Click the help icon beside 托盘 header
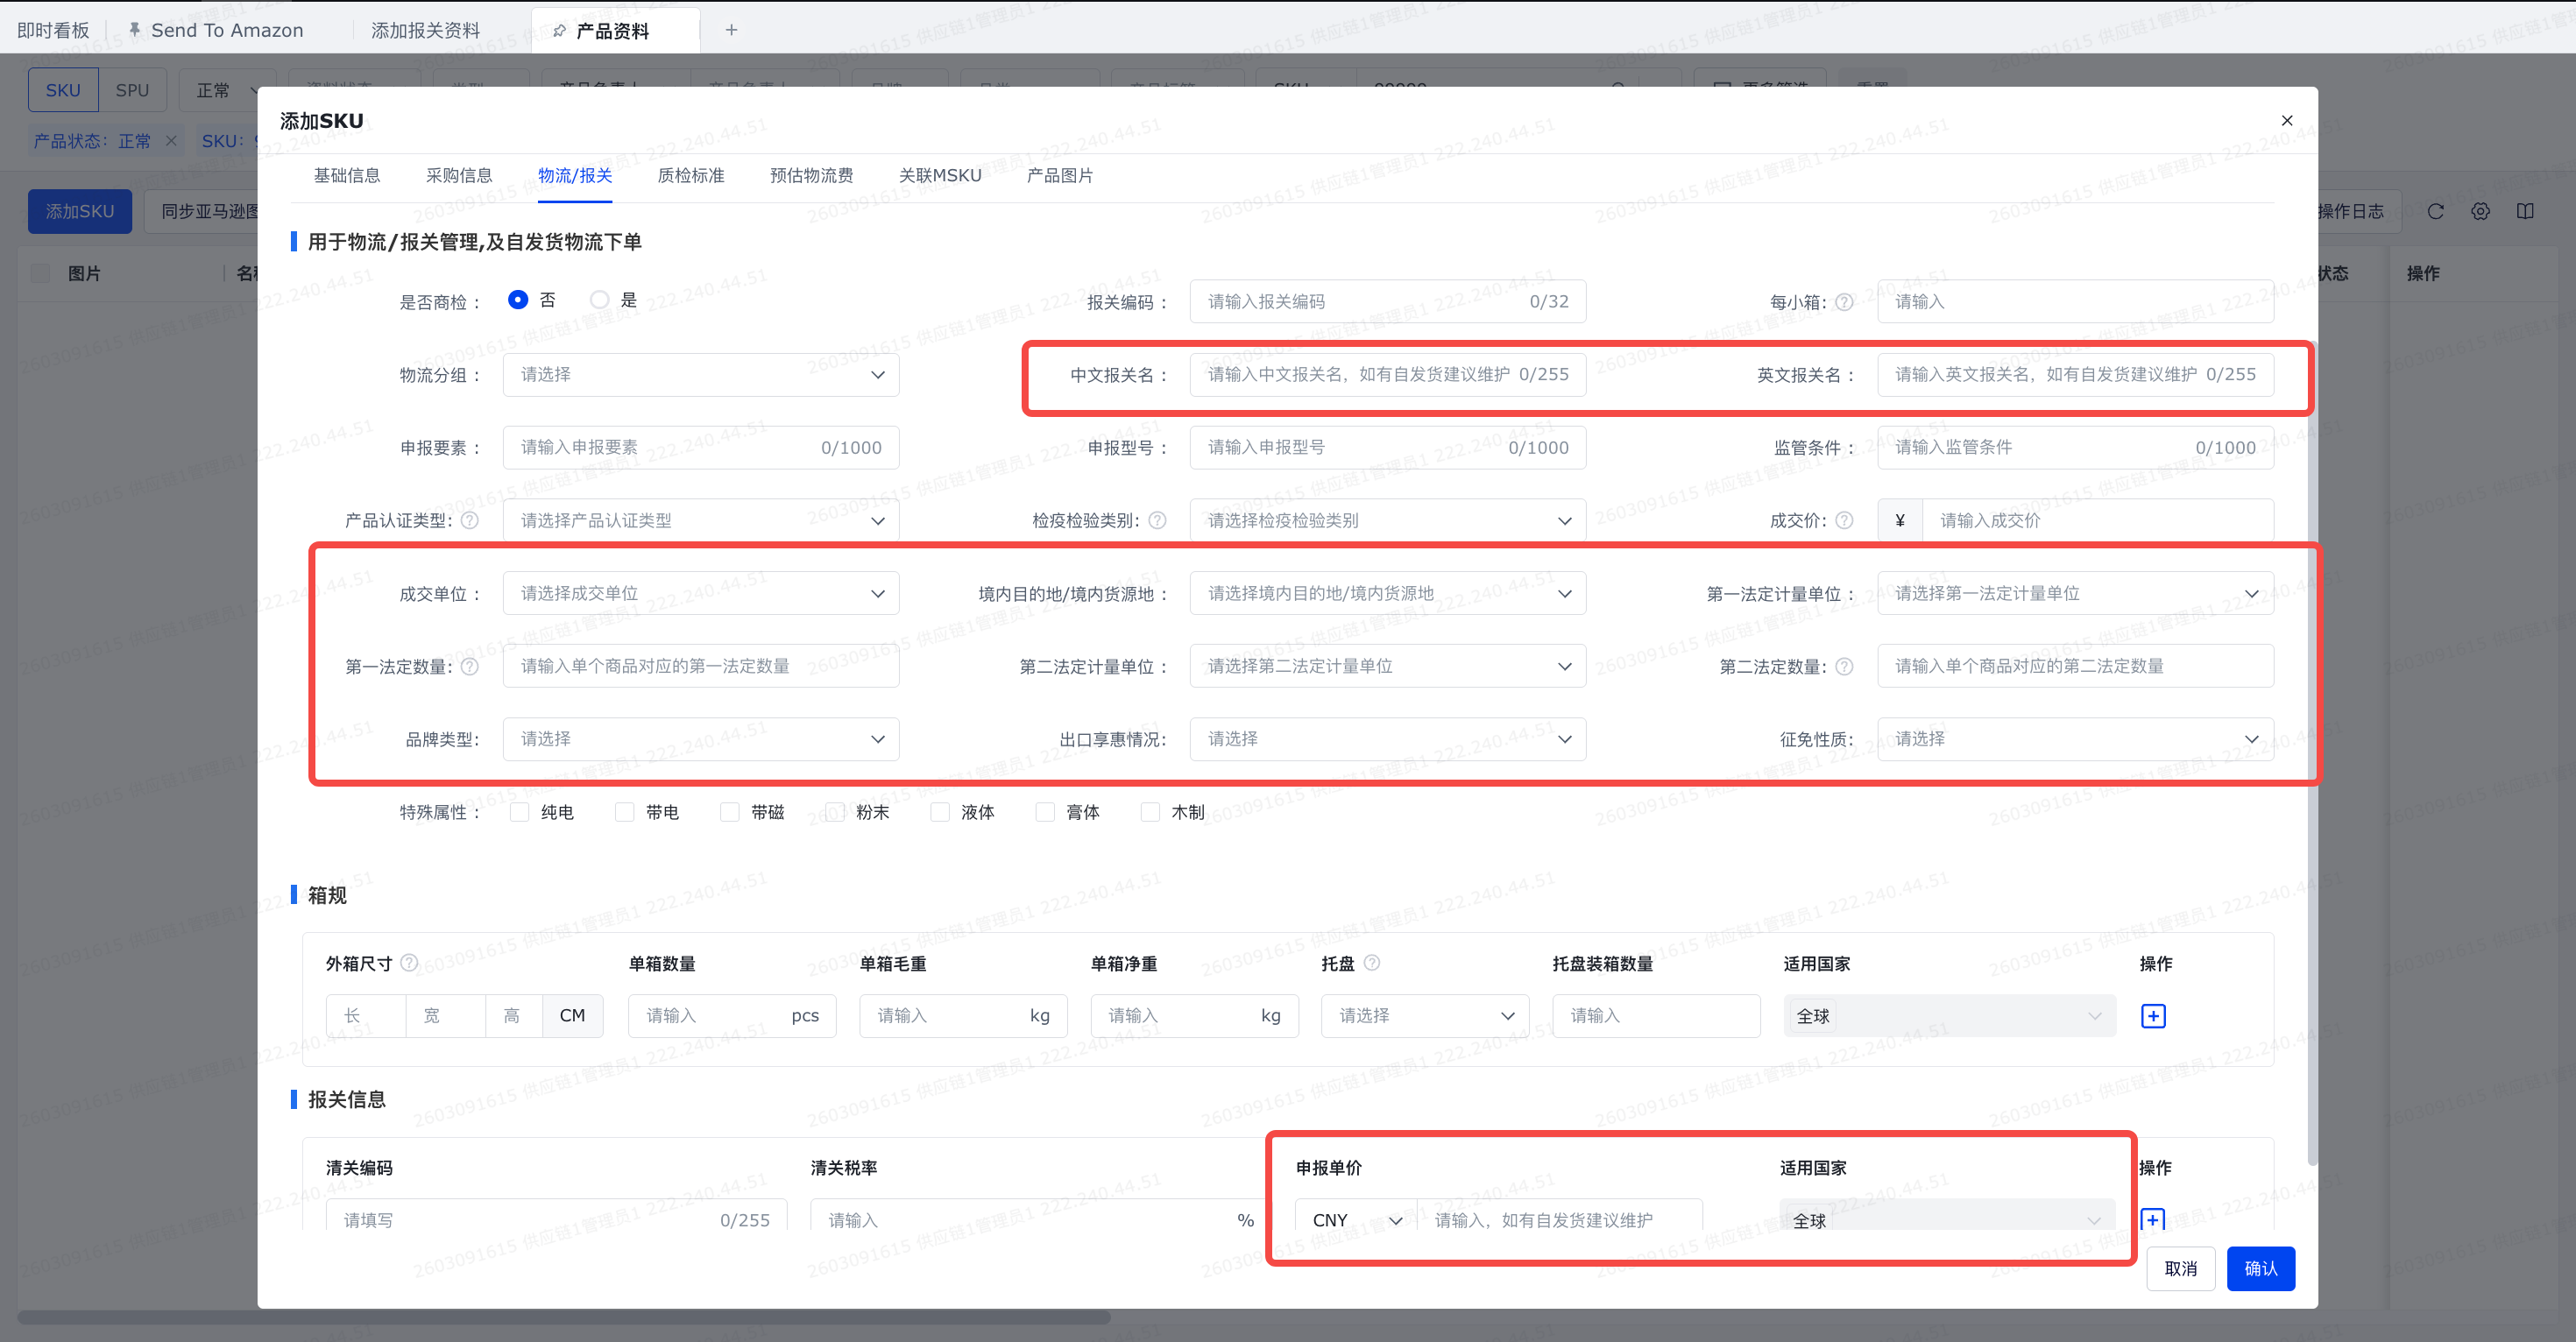 click(x=1372, y=963)
